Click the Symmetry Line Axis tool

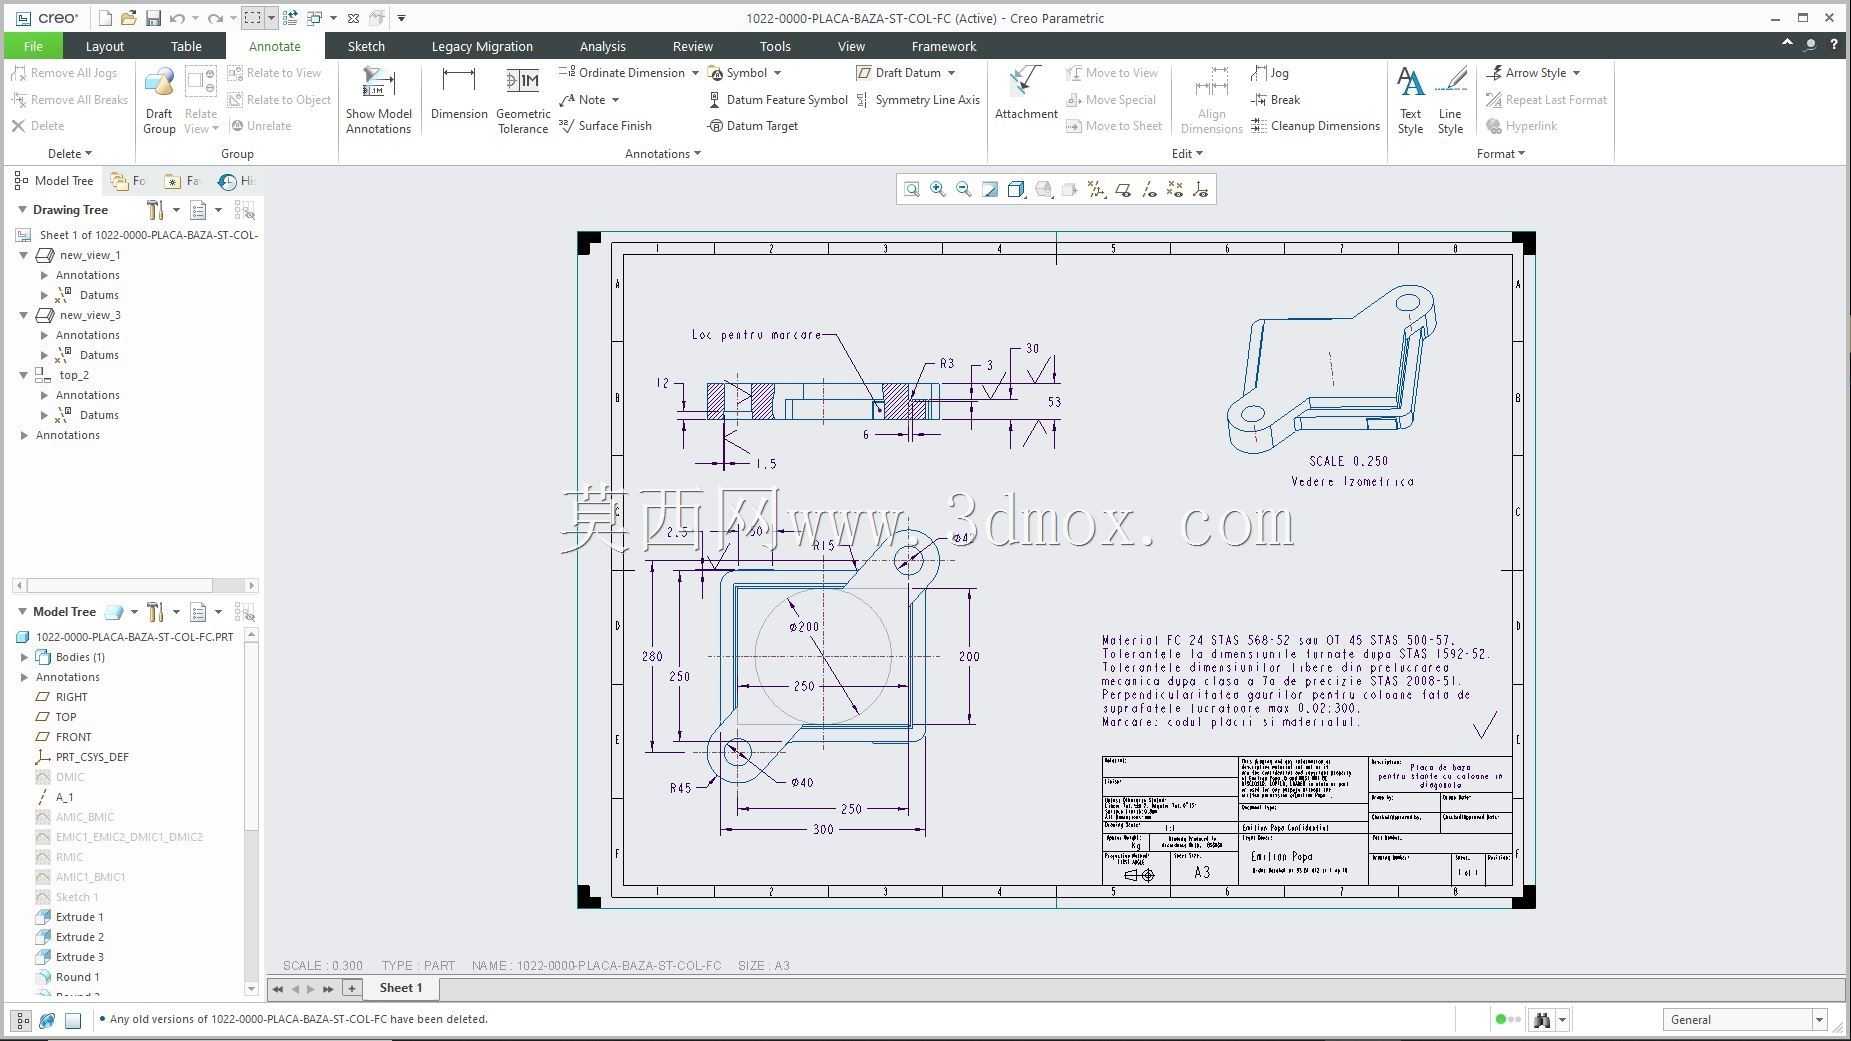pos(918,100)
